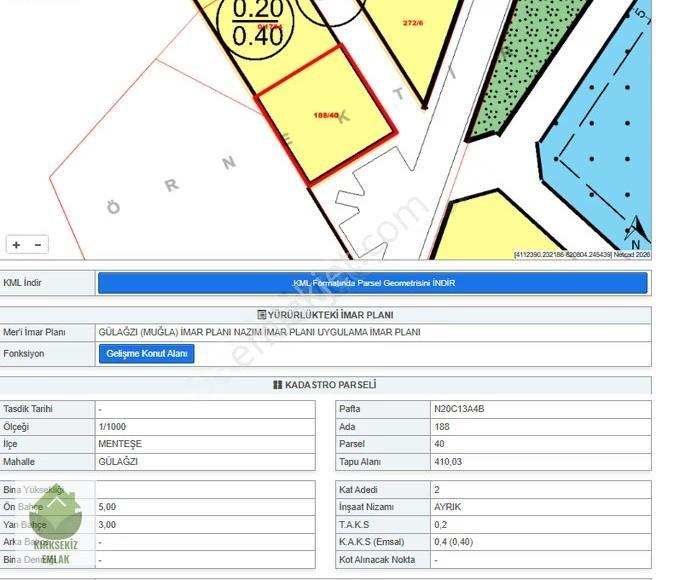This screenshot has height=580, width=674.
Task: Select the T.A.K.S value 0,2
Action: tap(441, 525)
